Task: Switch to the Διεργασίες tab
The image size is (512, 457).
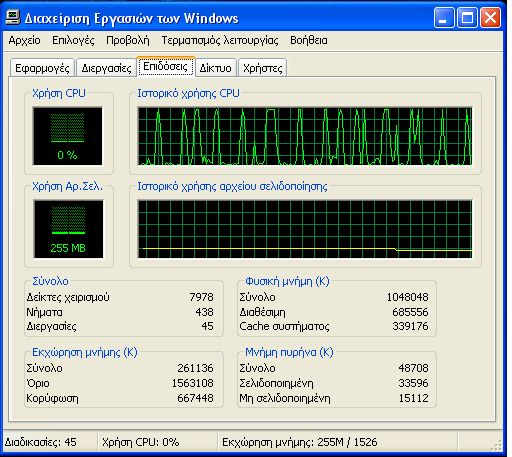Action: (x=106, y=68)
